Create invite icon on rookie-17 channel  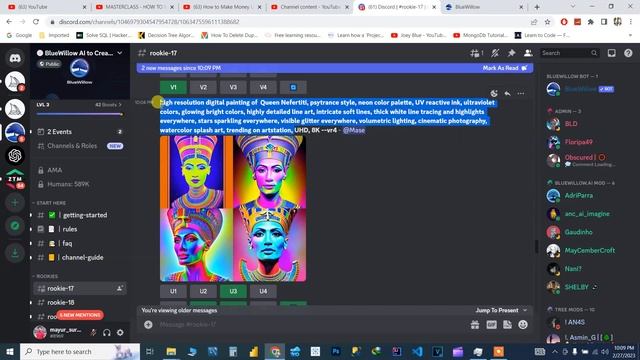point(120,288)
